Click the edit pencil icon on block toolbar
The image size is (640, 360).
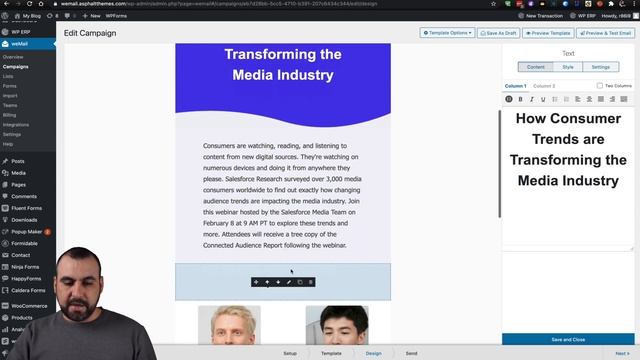click(x=289, y=282)
